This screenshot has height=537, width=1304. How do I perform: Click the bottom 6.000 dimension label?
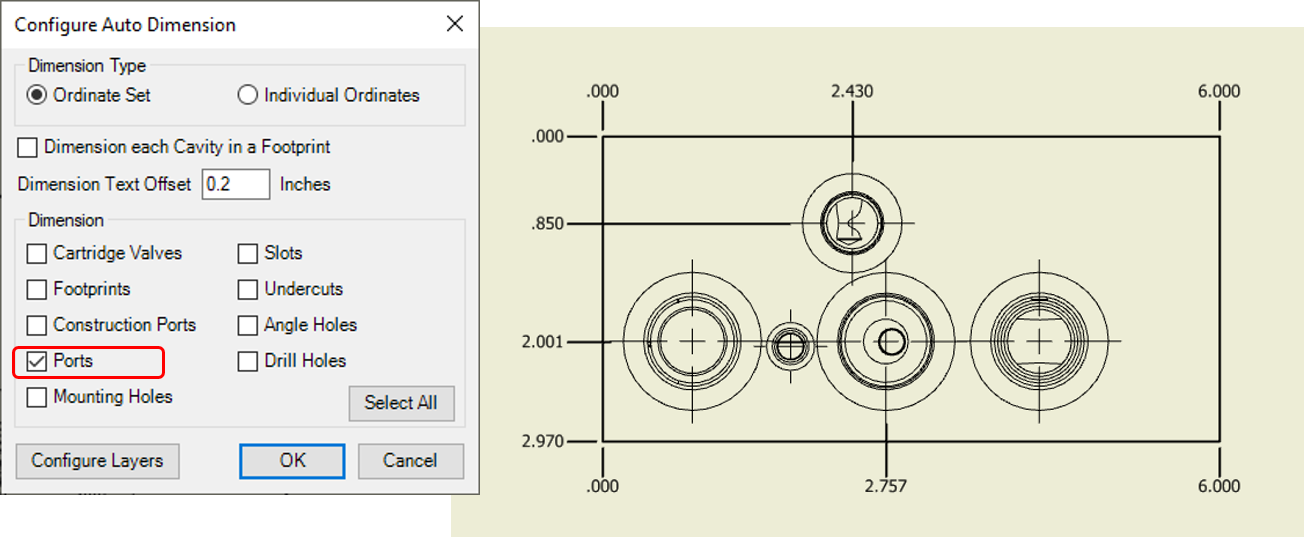tap(1218, 487)
